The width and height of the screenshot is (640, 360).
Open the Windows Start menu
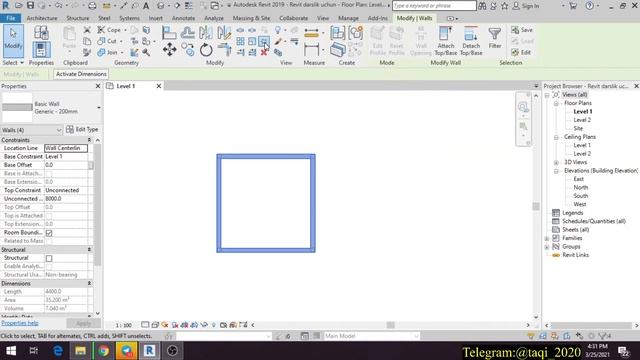(11, 351)
